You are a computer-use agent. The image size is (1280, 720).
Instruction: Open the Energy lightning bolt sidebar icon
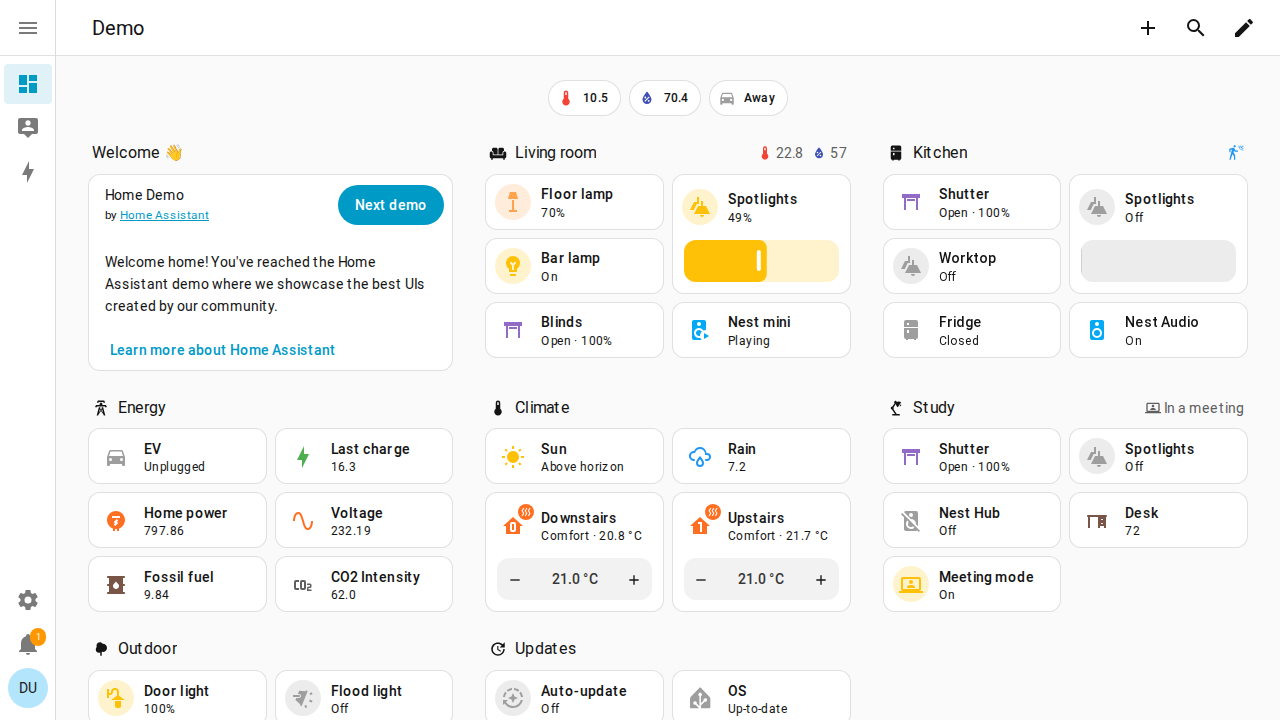click(28, 172)
